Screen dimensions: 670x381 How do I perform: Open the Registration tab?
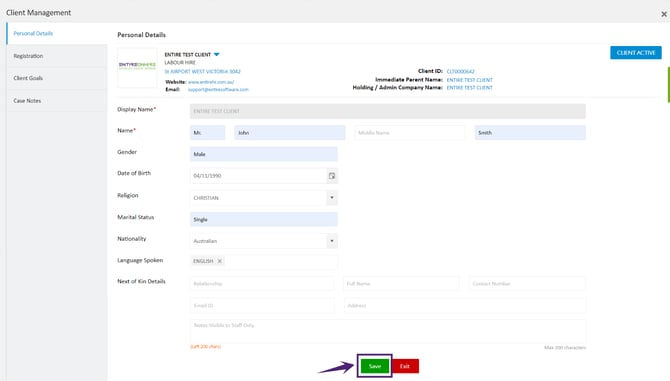click(x=57, y=56)
